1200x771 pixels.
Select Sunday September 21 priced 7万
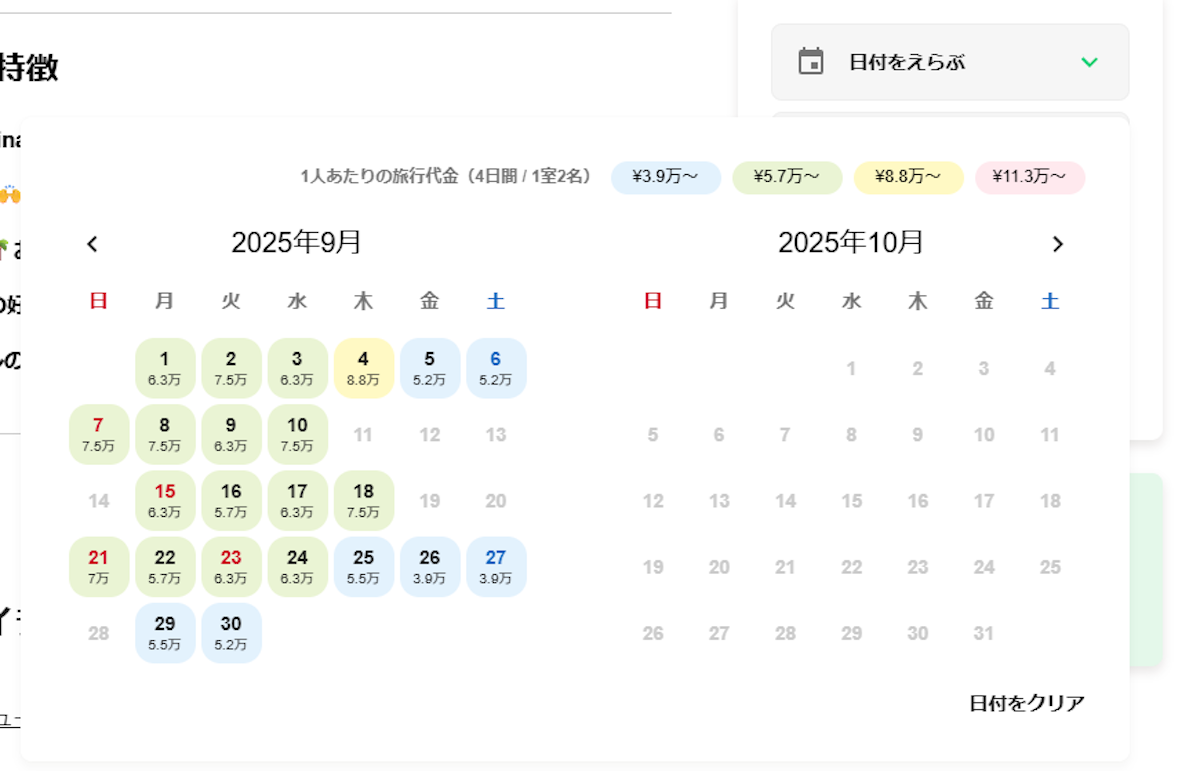tap(98, 566)
